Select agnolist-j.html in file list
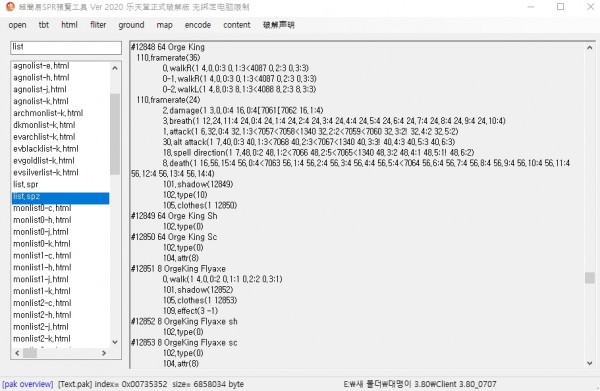This screenshot has height=391, width=600. [40, 90]
